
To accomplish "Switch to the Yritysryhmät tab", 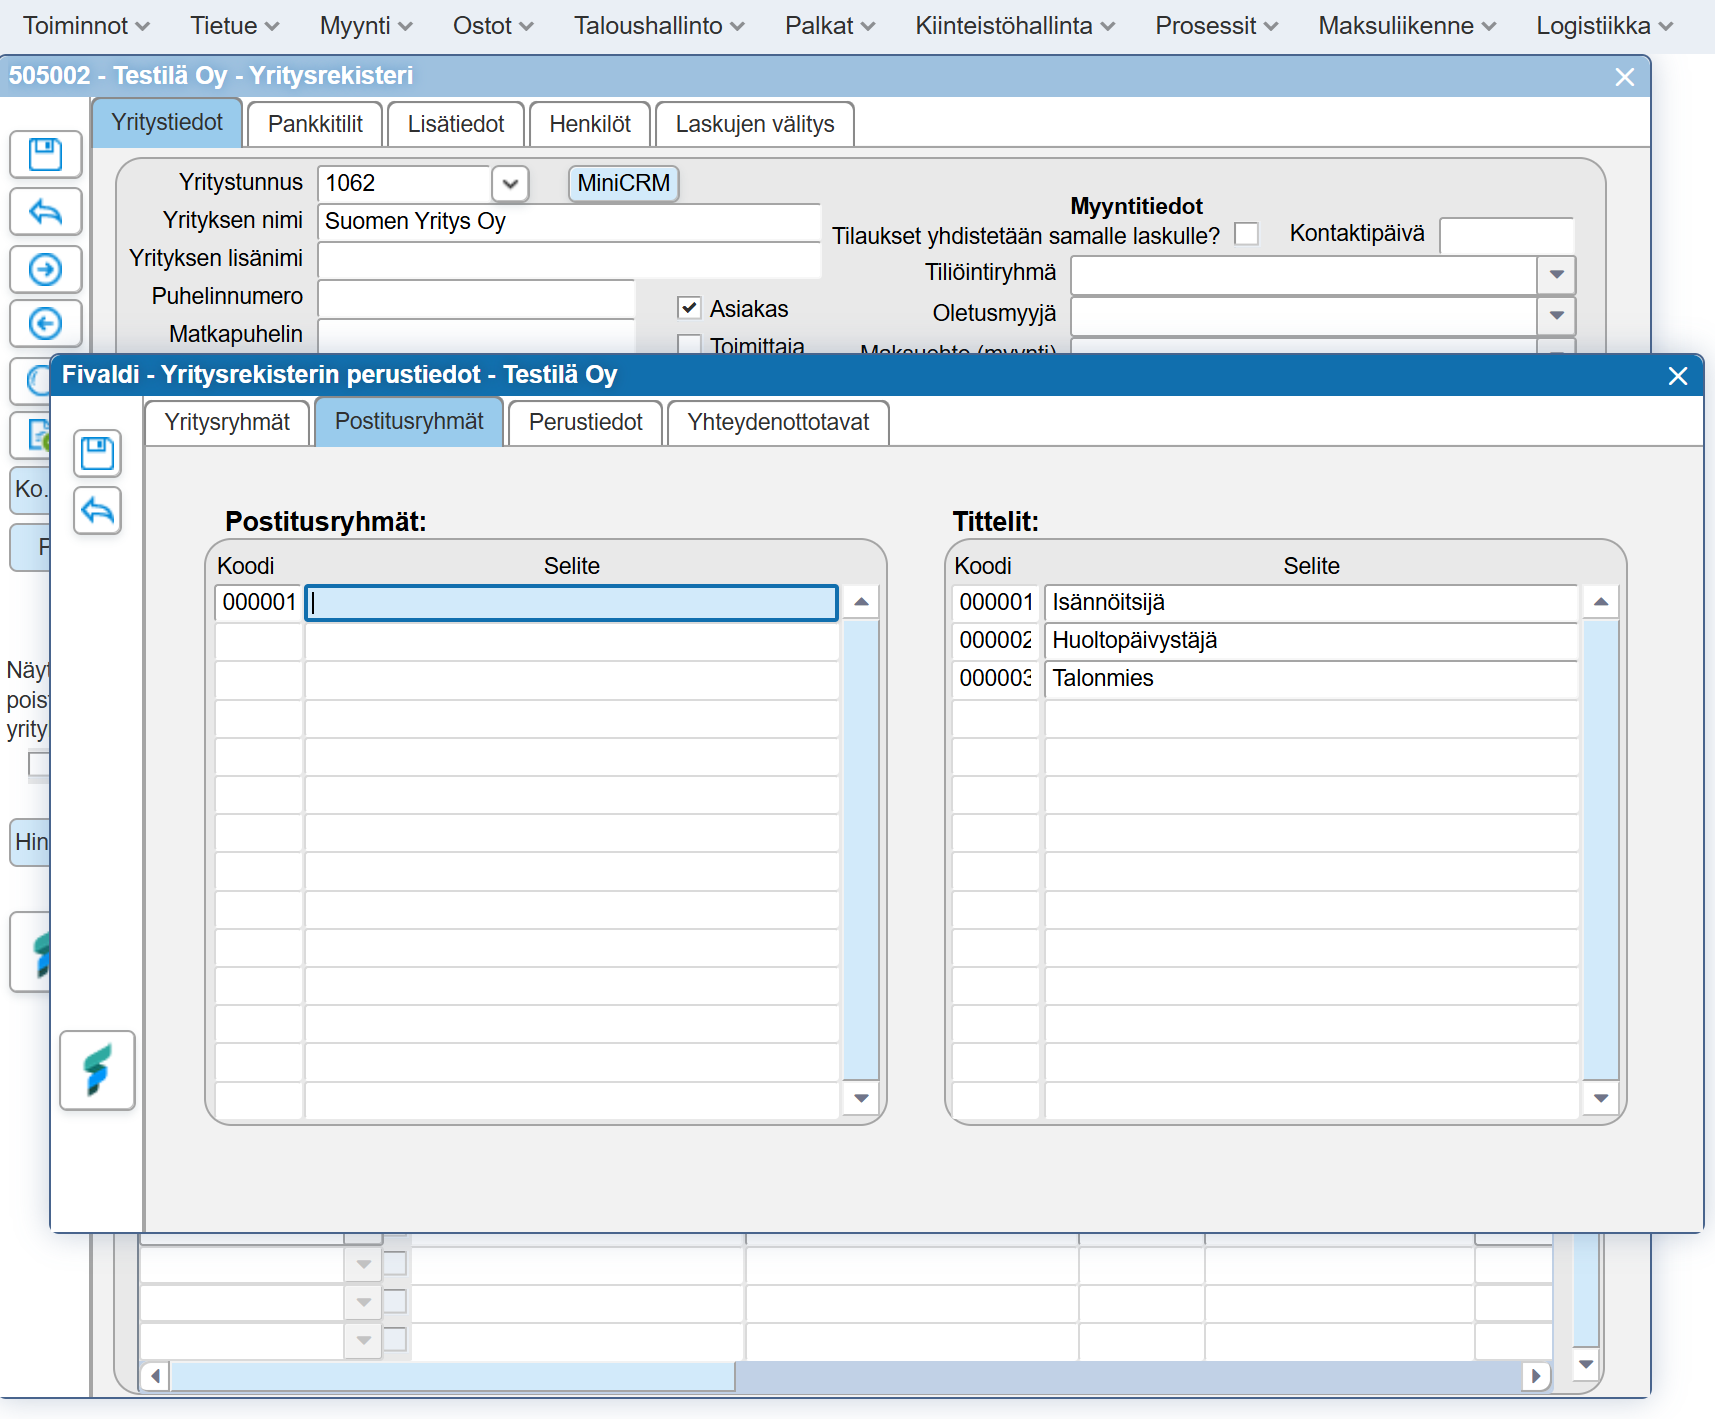I will 227,422.
